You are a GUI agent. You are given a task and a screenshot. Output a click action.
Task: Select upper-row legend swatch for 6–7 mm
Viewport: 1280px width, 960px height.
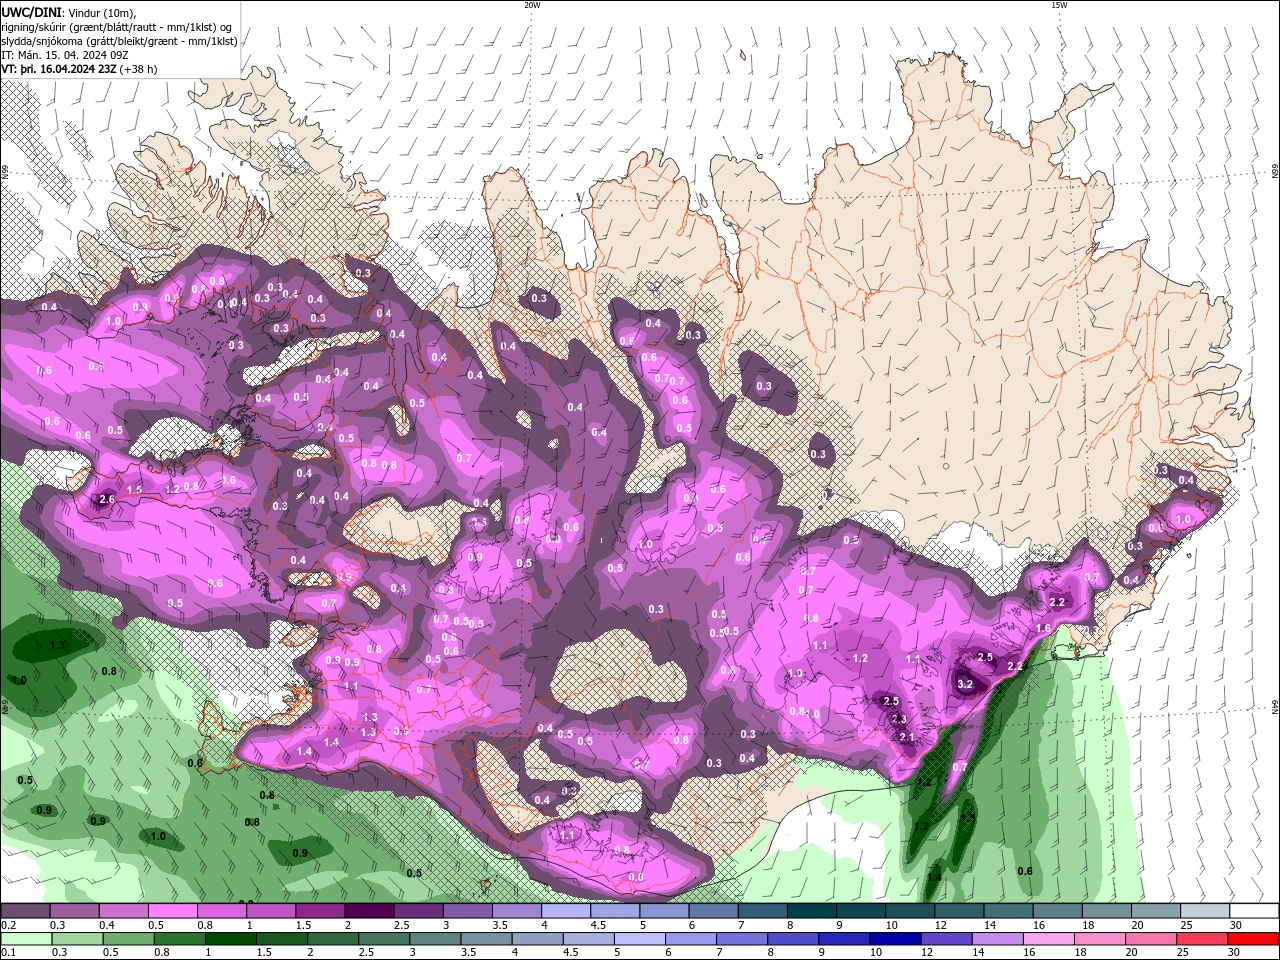coord(713,911)
